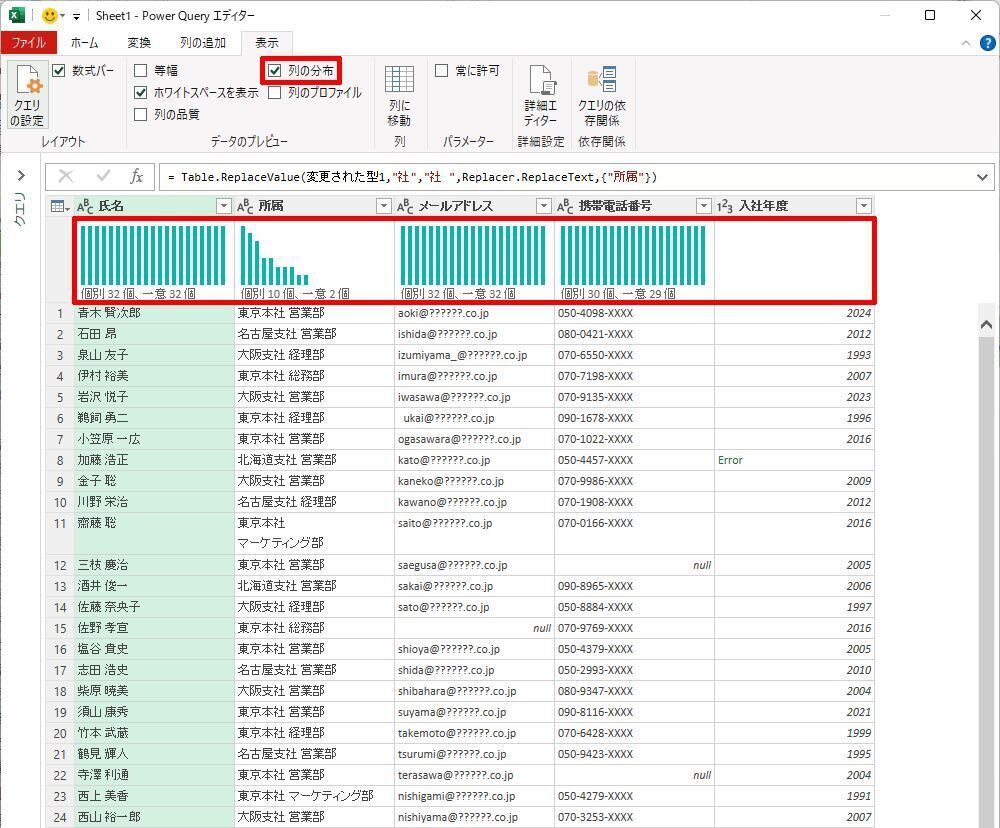Collapse the ribbon with the caret icon

966,43
